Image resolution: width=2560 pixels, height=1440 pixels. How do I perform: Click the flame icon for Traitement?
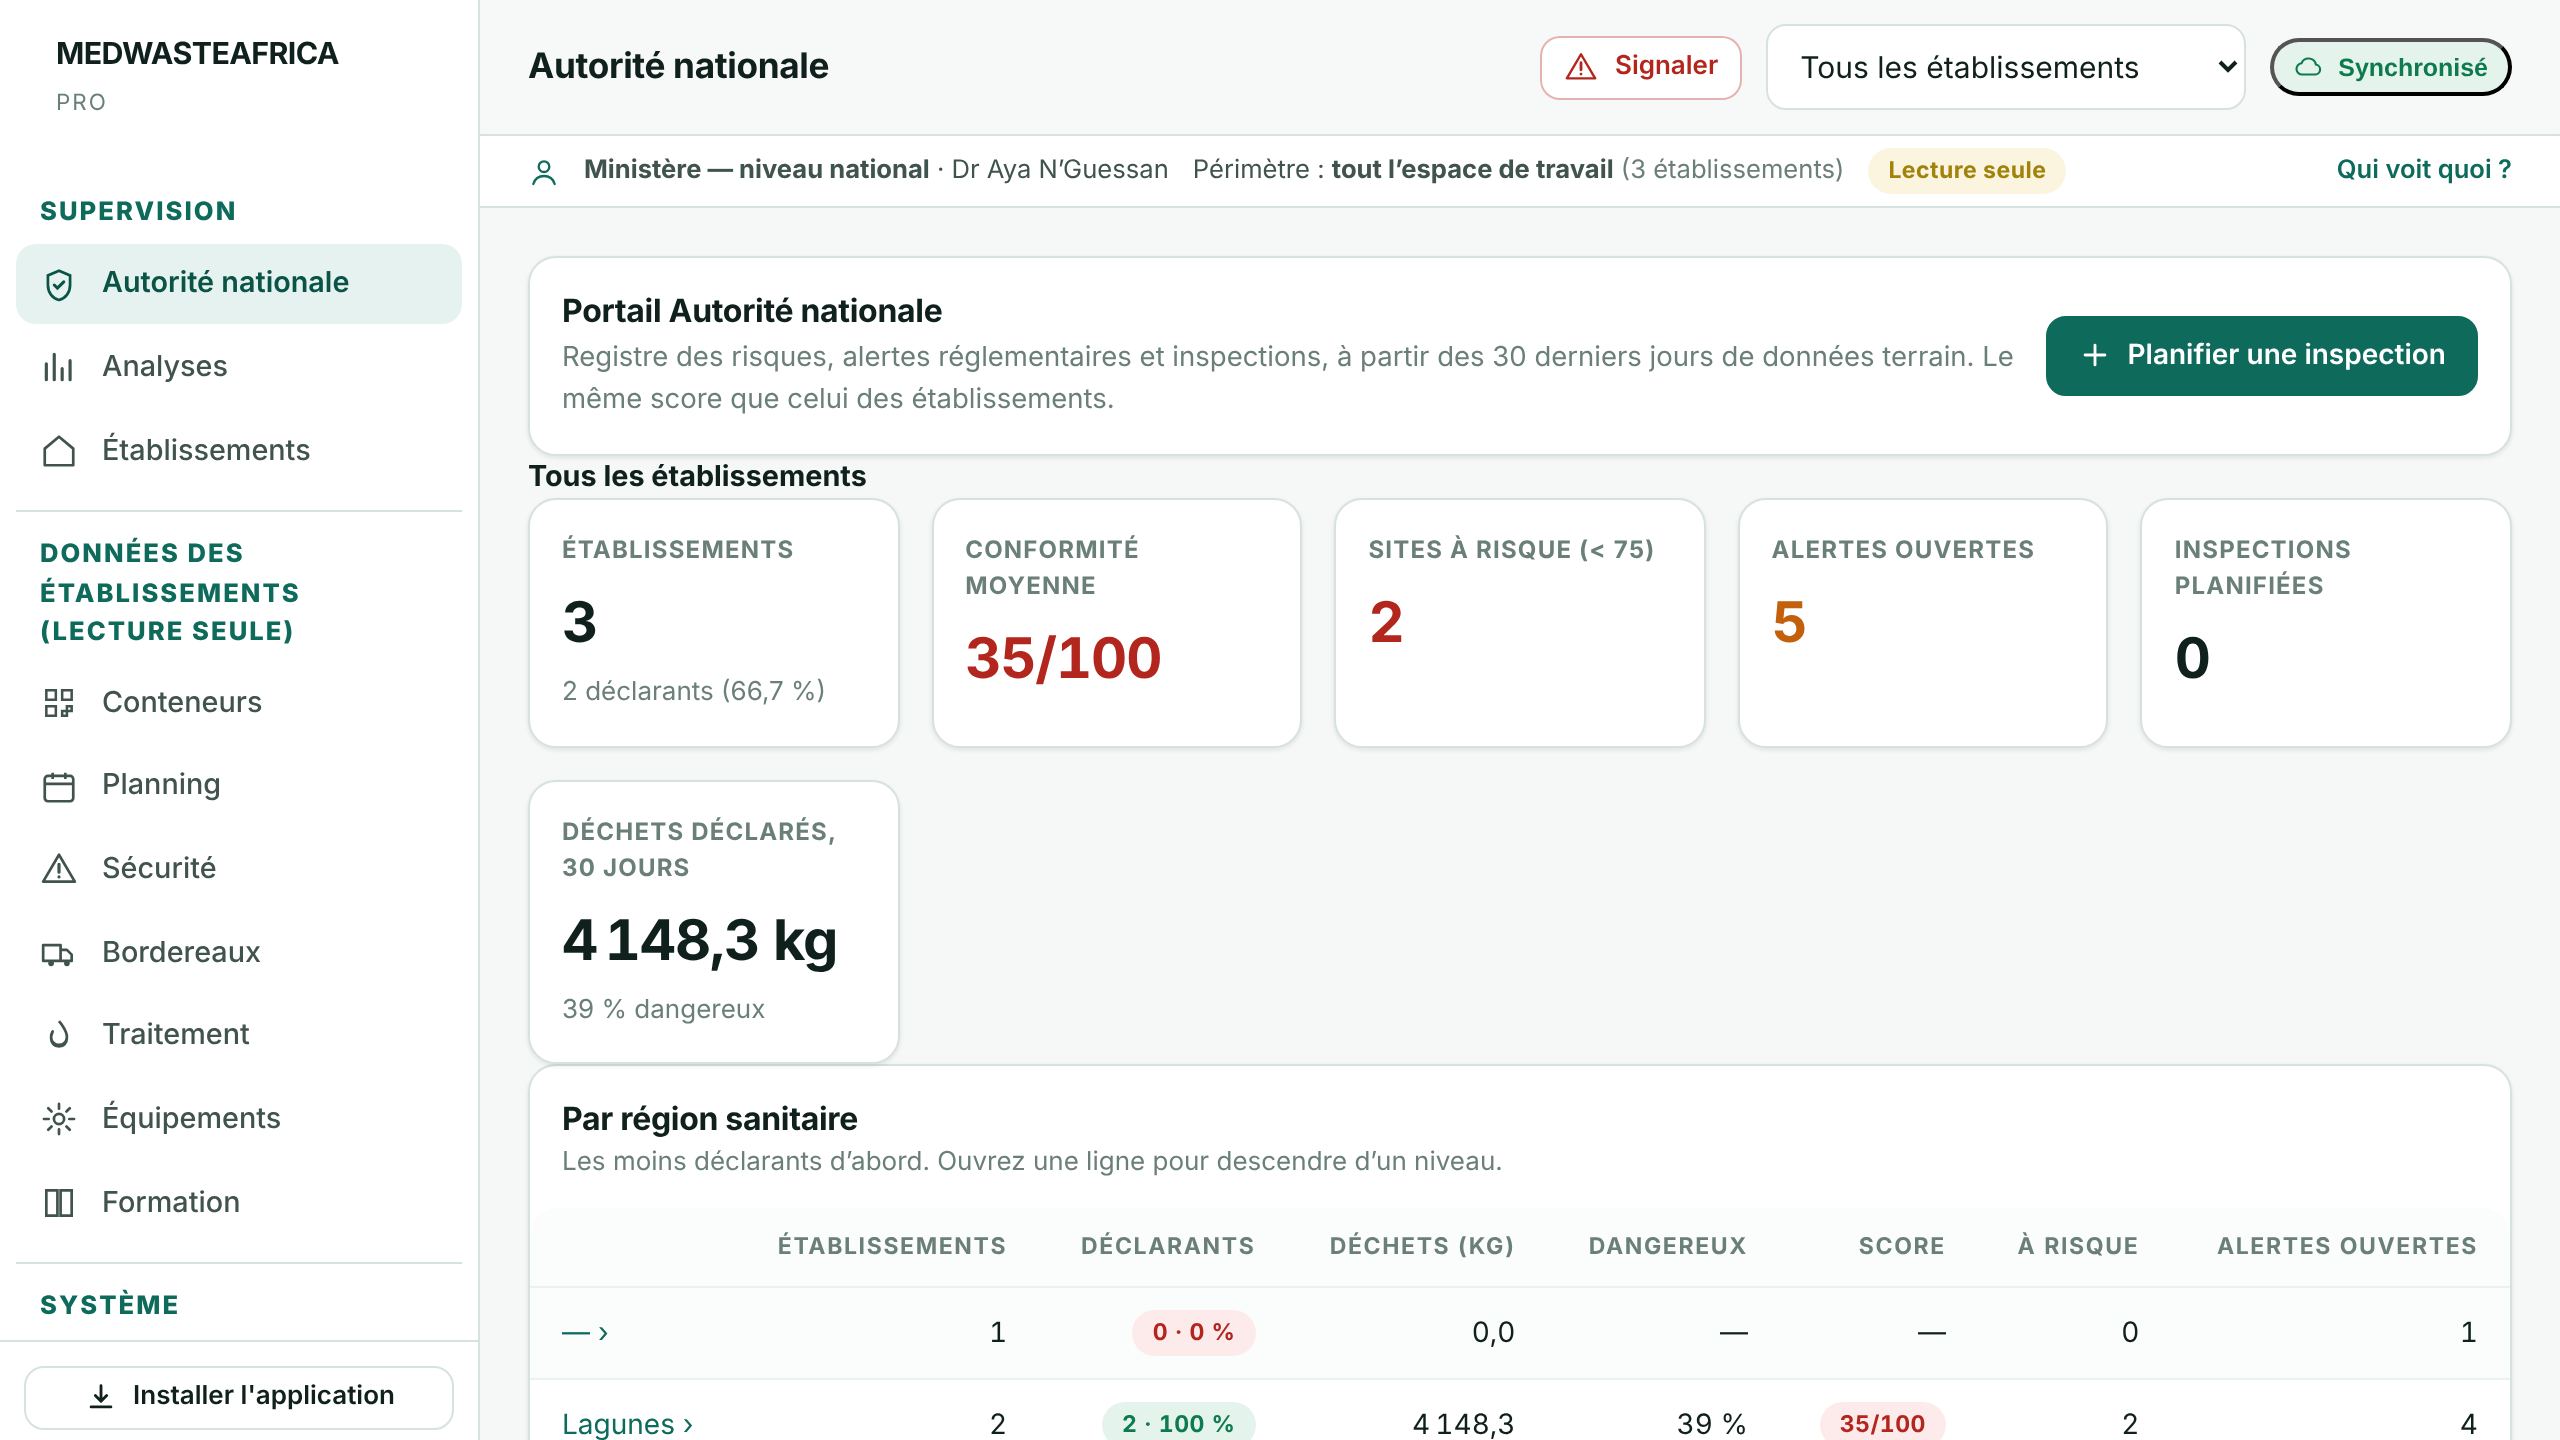[59, 1035]
